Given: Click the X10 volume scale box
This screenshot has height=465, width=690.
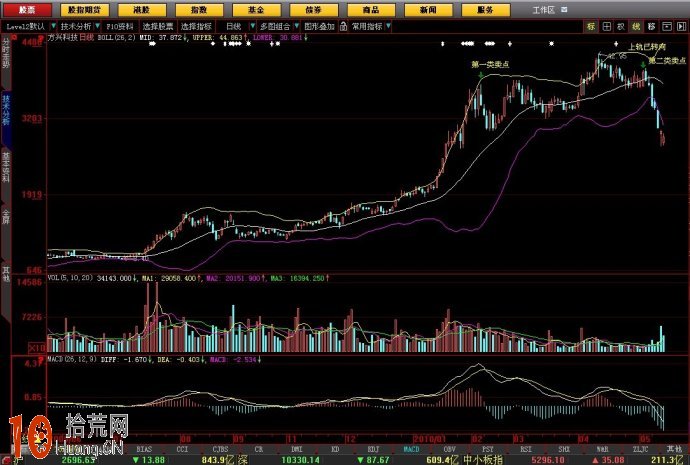Looking at the screenshot, I should pos(37,348).
